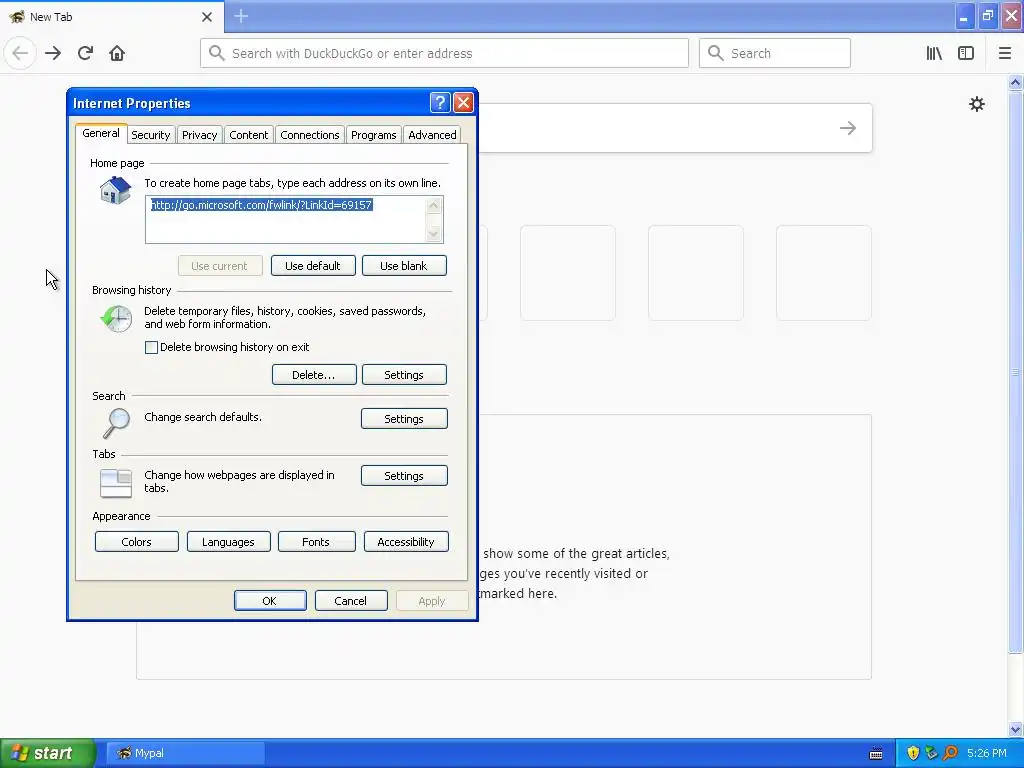This screenshot has width=1024, height=768.
Task: Click the magnifier in the address bar
Action: click(217, 53)
